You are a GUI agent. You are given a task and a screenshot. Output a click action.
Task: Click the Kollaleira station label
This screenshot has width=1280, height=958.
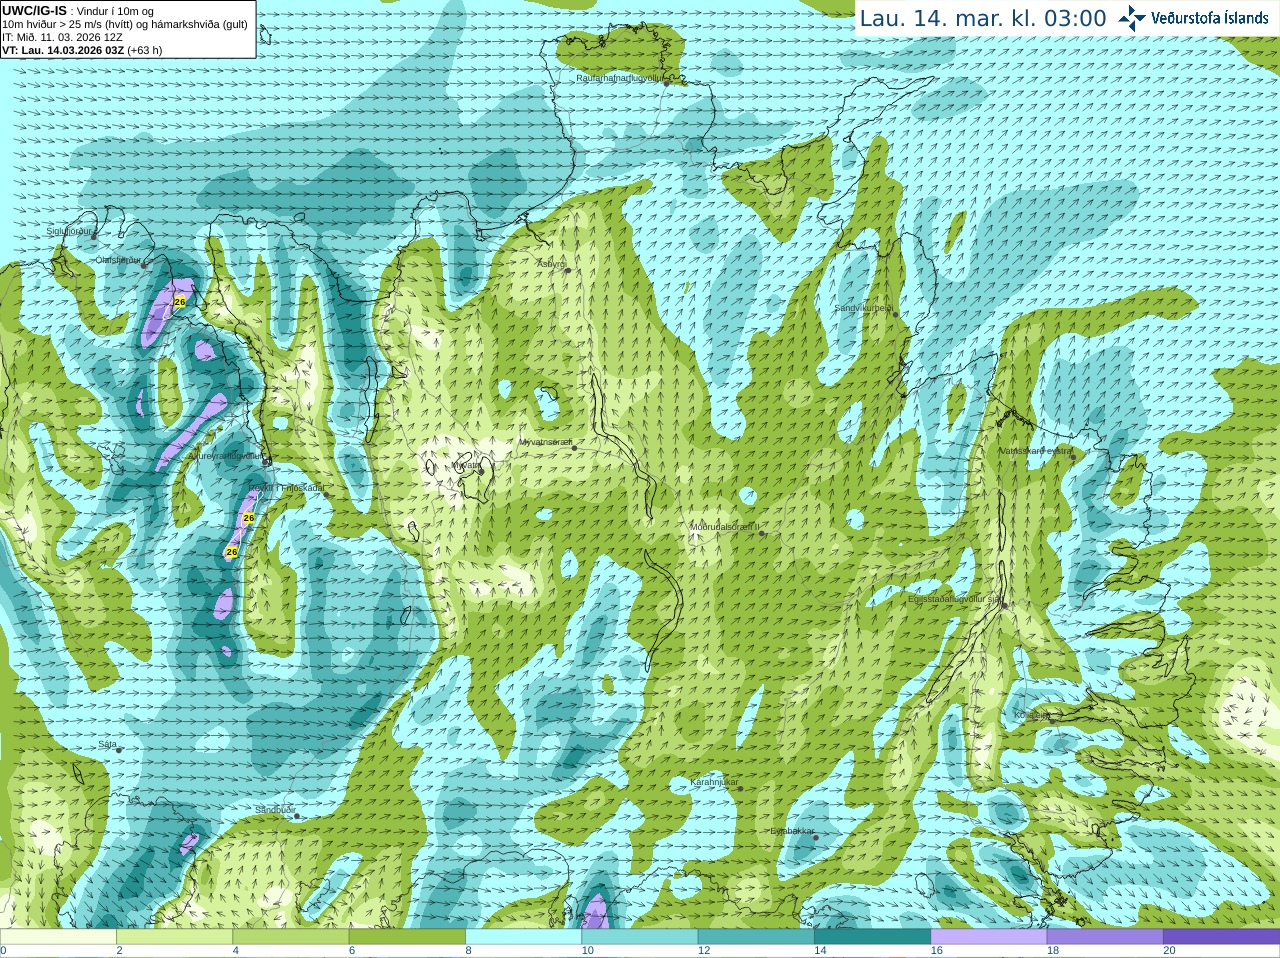click(x=1032, y=715)
